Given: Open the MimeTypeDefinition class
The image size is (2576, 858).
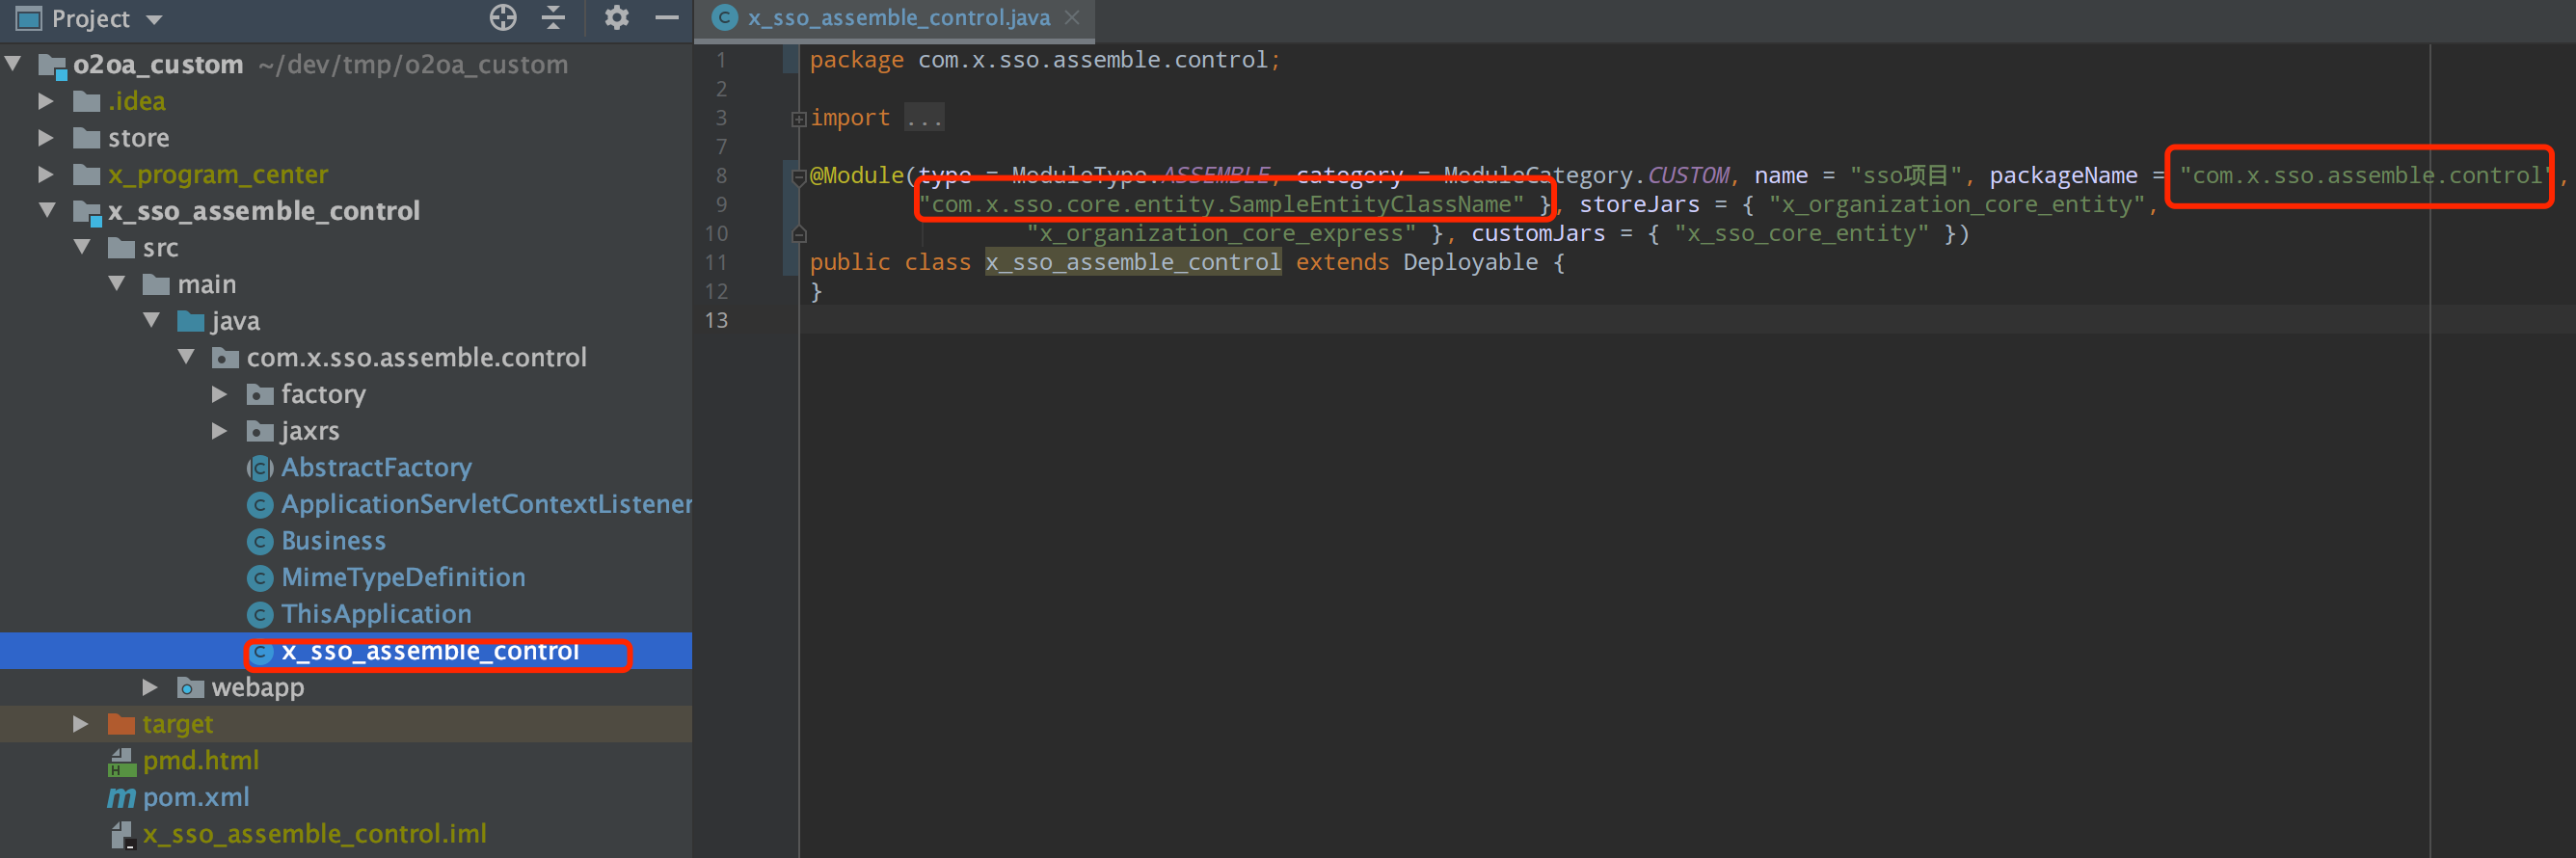Looking at the screenshot, I should coord(403,578).
